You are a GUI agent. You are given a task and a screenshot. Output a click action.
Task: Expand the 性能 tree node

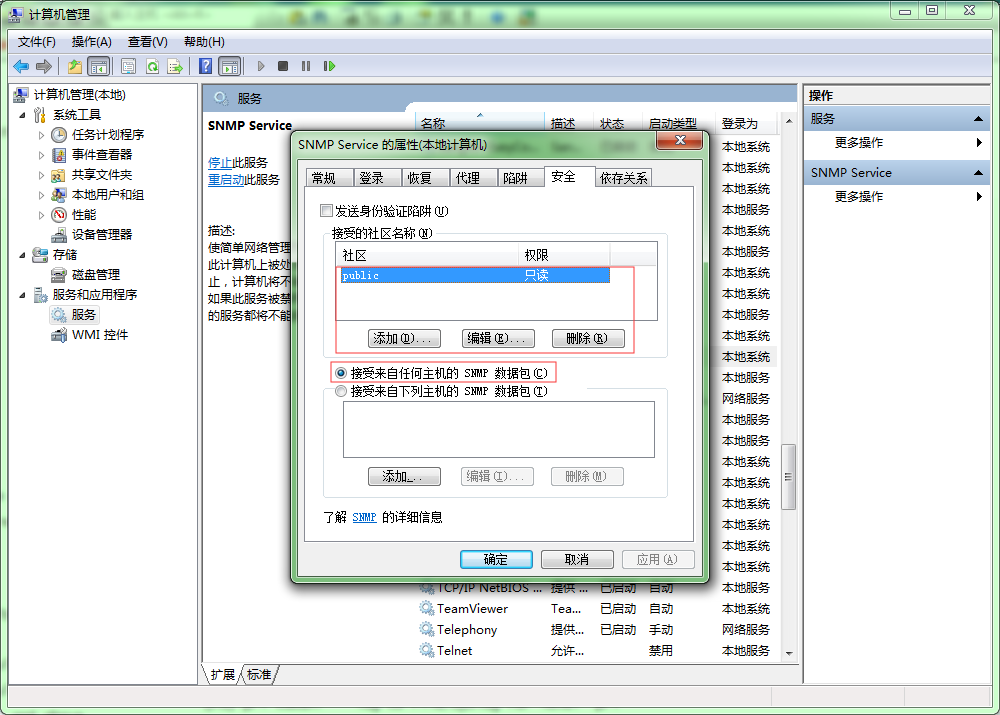click(x=41, y=215)
